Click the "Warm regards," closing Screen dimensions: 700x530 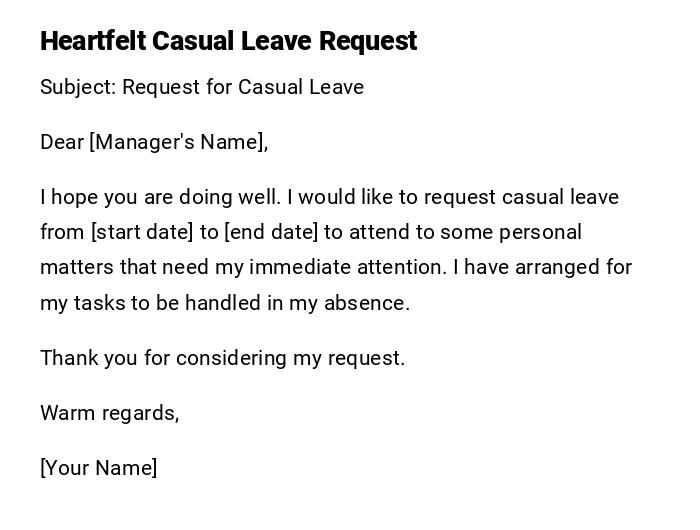(x=110, y=412)
